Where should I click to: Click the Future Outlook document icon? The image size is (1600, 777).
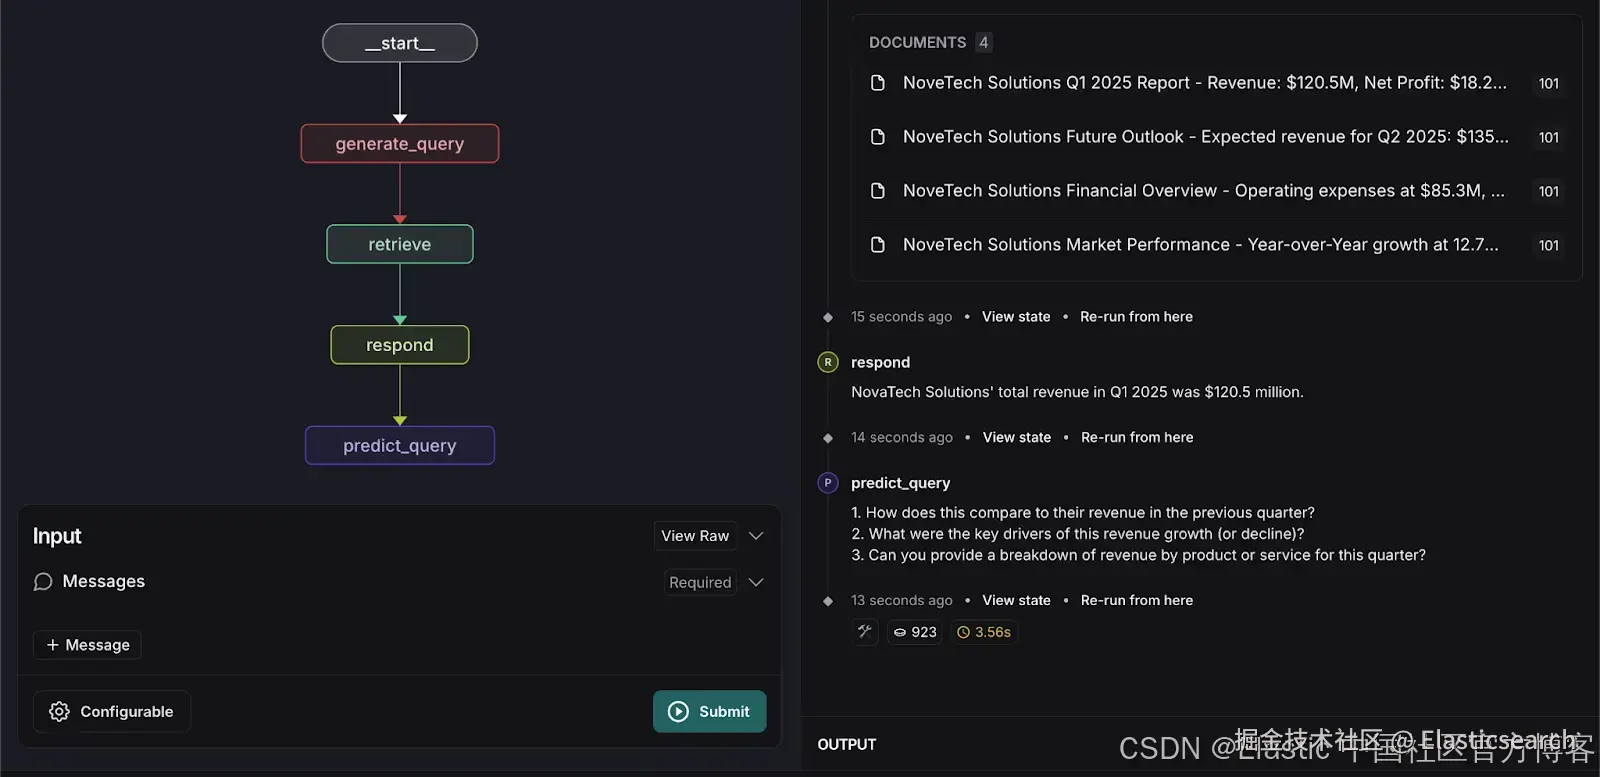click(878, 137)
